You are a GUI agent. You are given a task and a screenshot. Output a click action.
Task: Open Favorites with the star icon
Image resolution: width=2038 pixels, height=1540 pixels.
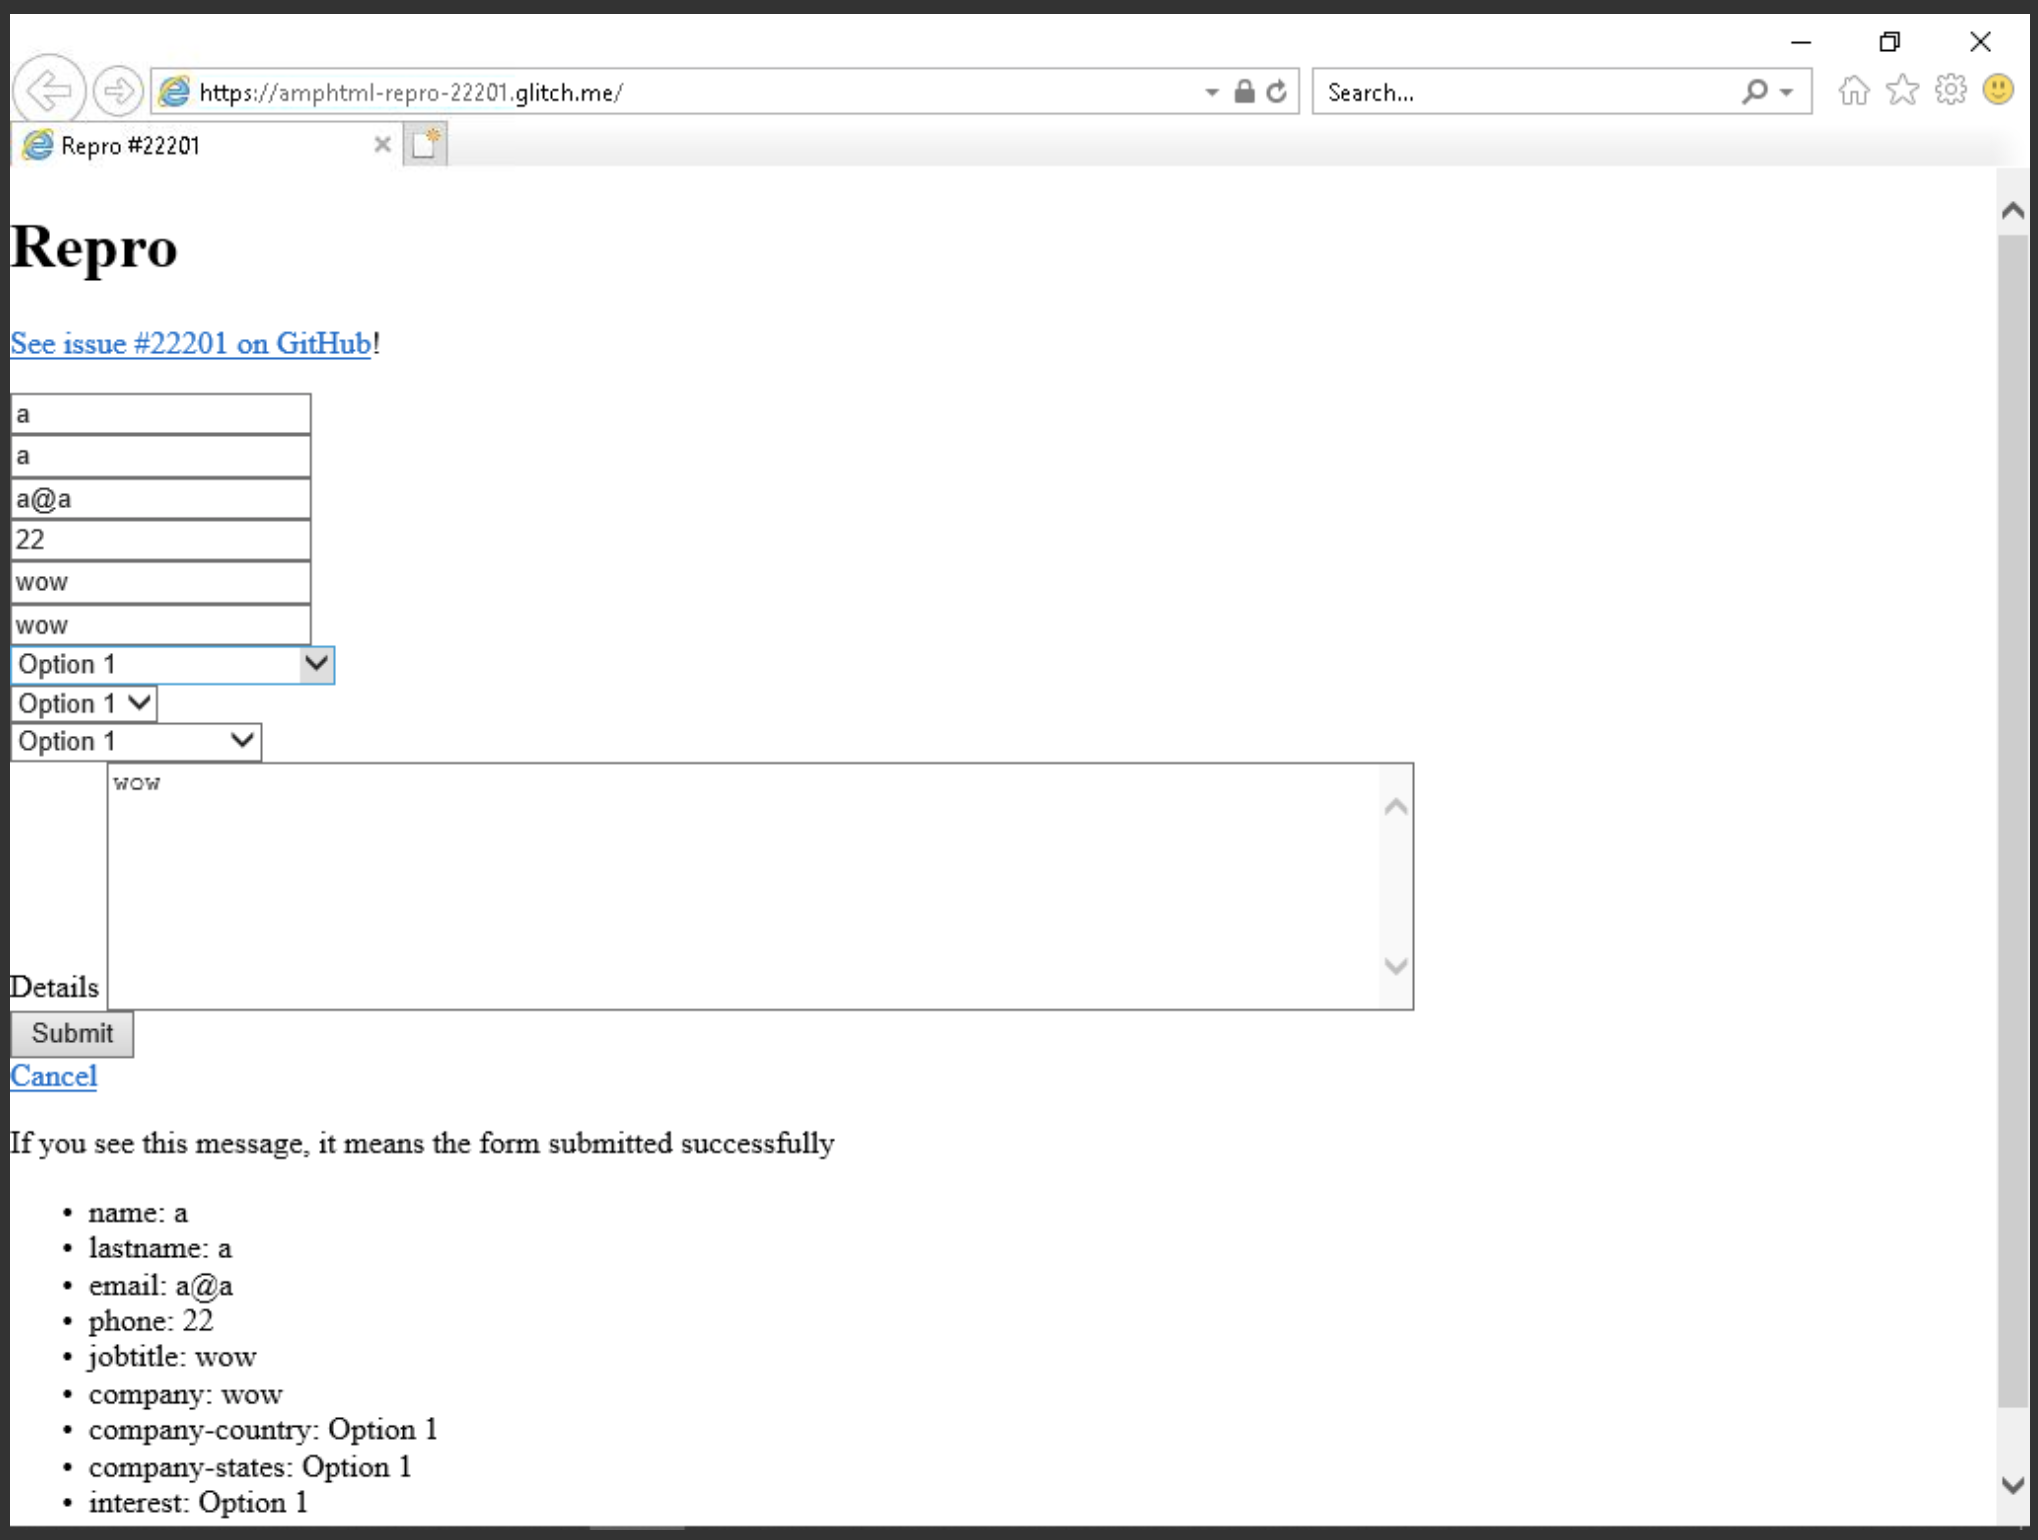coord(1901,91)
